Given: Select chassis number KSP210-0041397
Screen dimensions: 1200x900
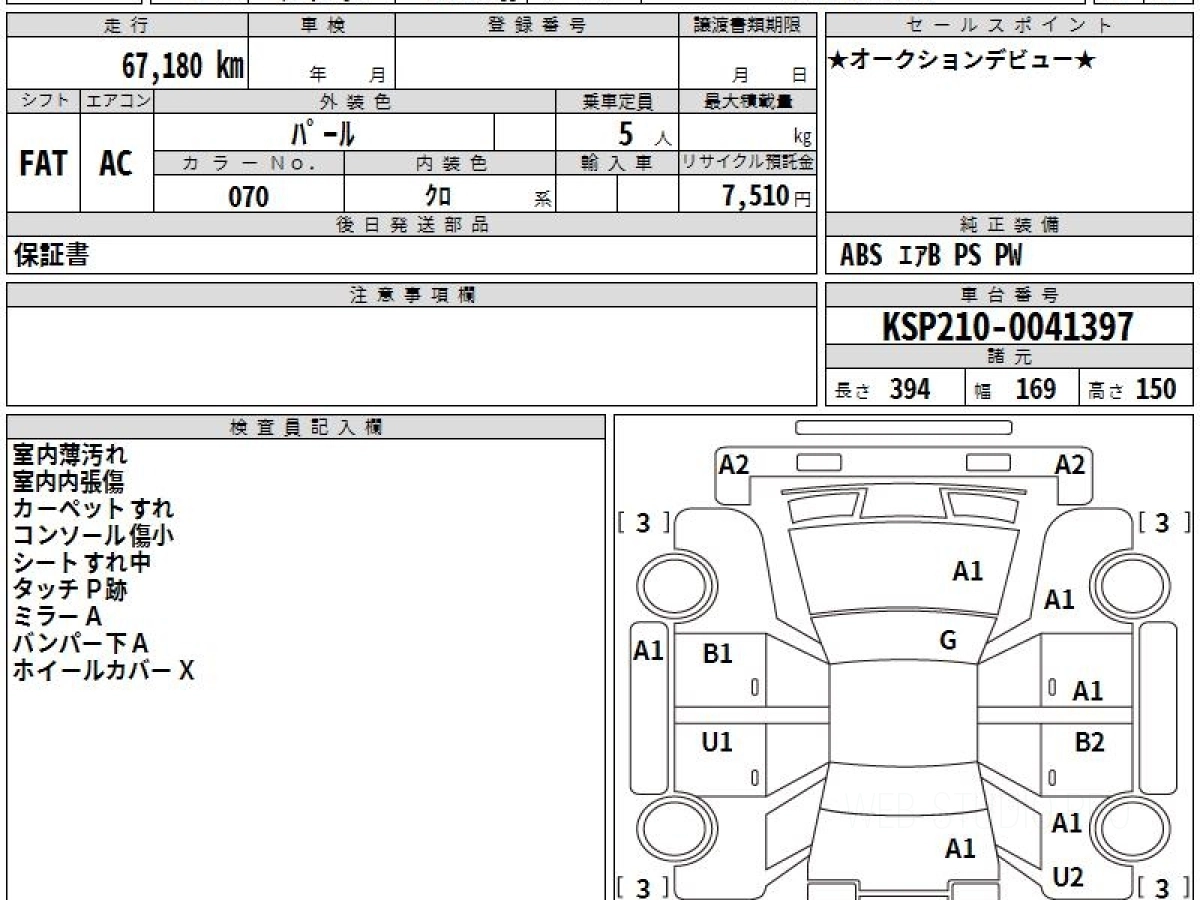Looking at the screenshot, I should (x=1008, y=327).
